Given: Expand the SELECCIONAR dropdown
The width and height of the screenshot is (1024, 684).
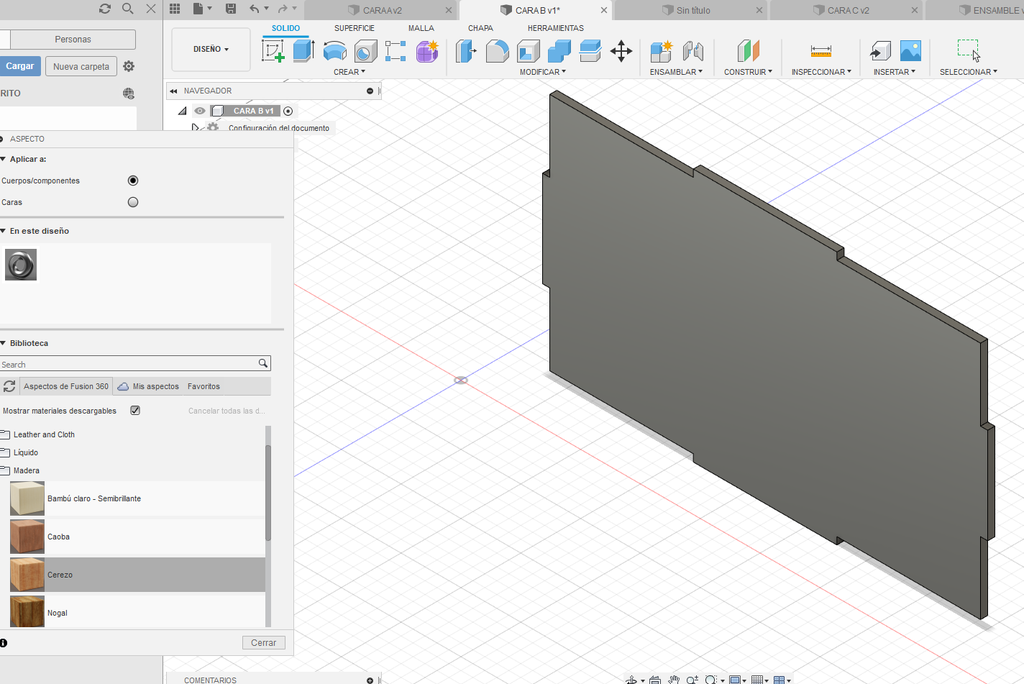Looking at the screenshot, I should (968, 72).
